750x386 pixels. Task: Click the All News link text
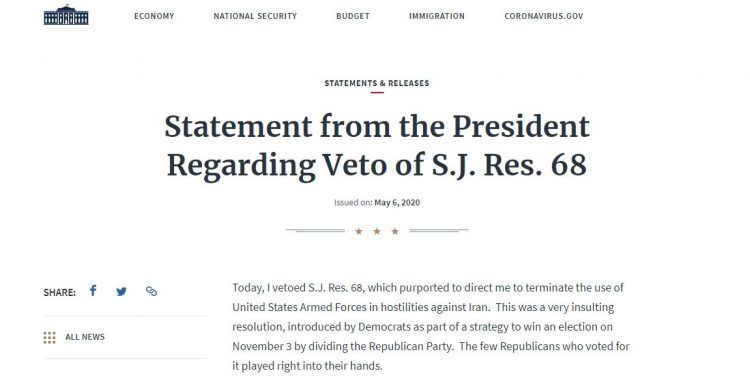point(85,337)
